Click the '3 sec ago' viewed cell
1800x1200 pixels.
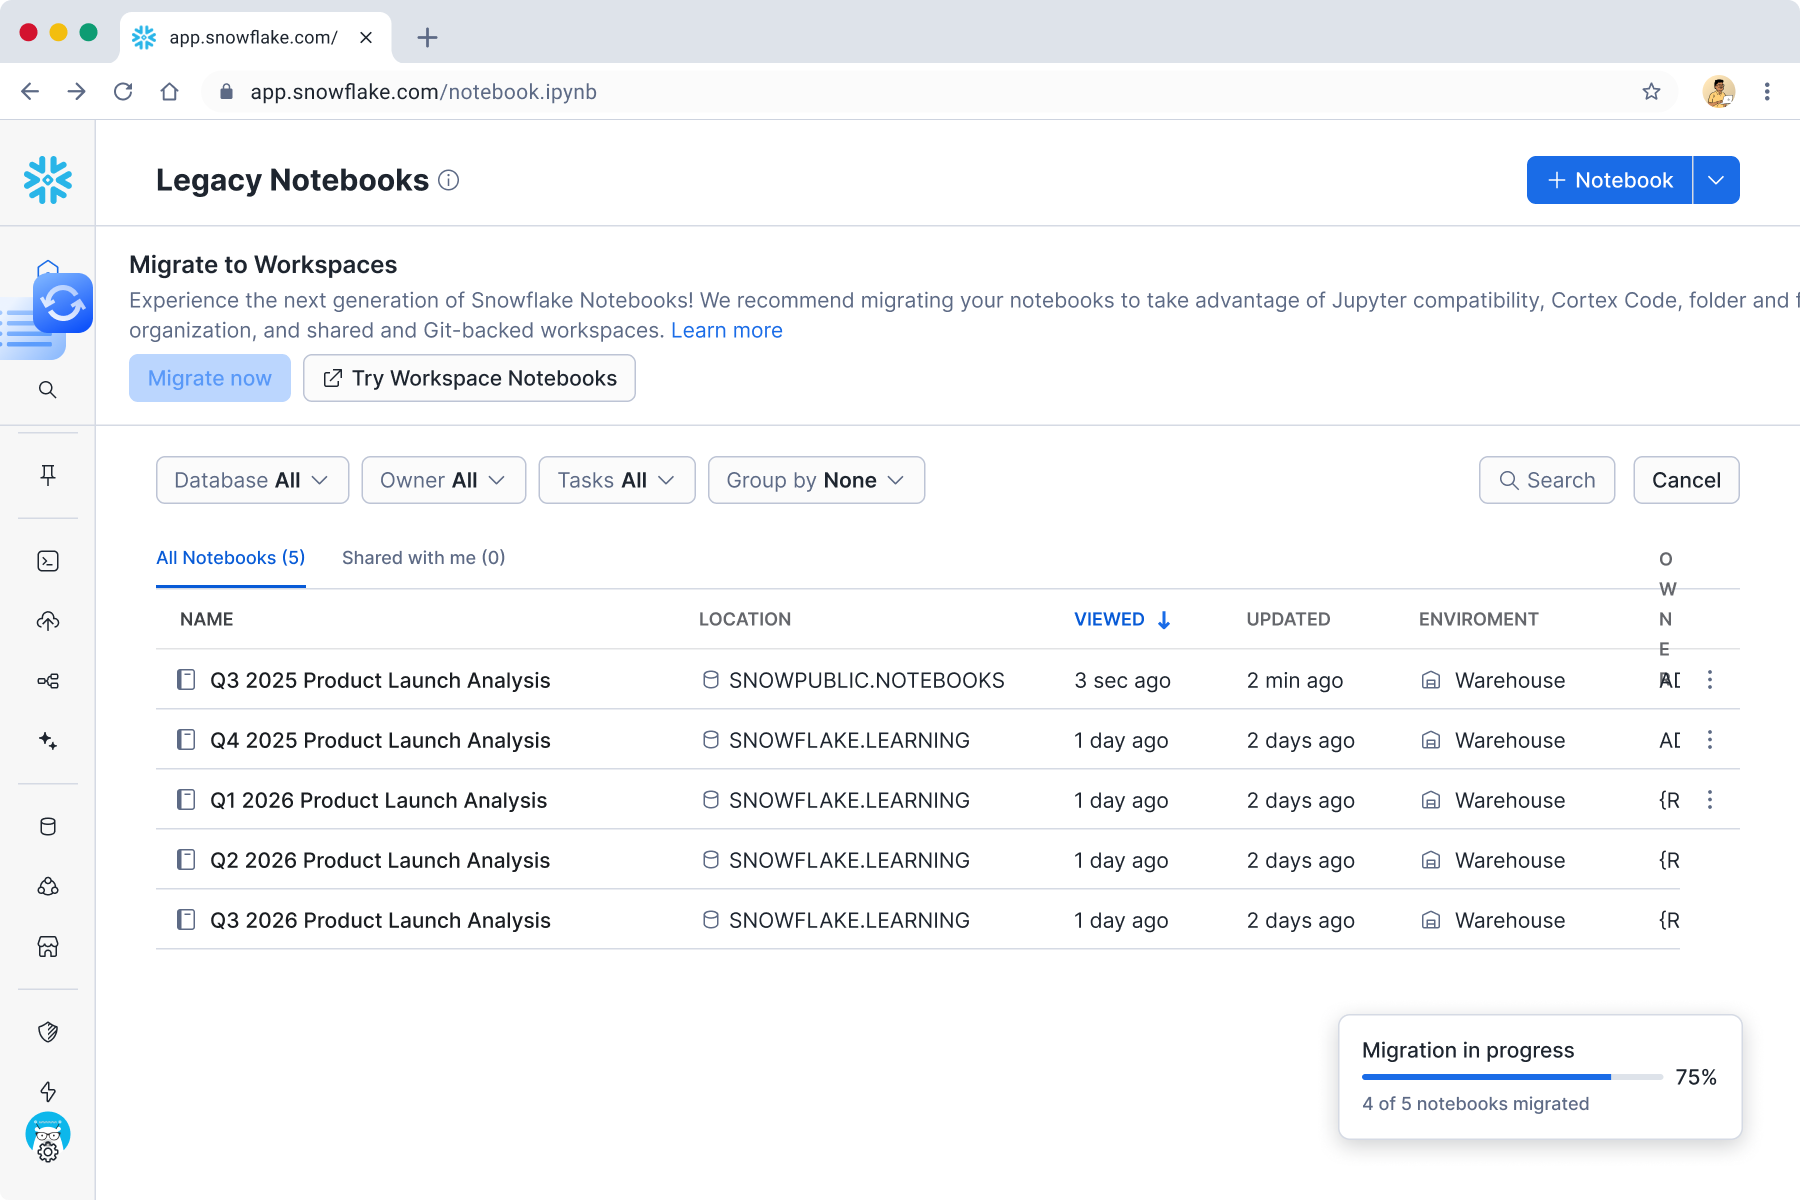pos(1122,680)
